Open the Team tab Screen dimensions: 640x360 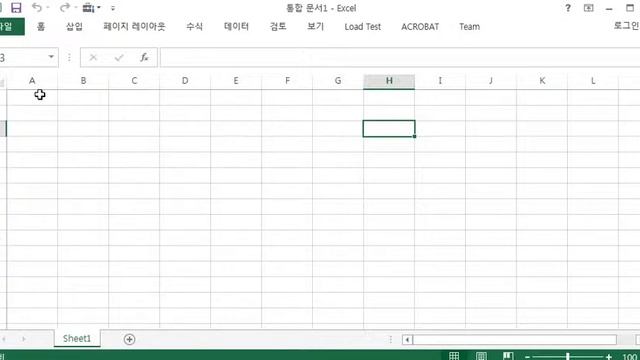pos(469,27)
